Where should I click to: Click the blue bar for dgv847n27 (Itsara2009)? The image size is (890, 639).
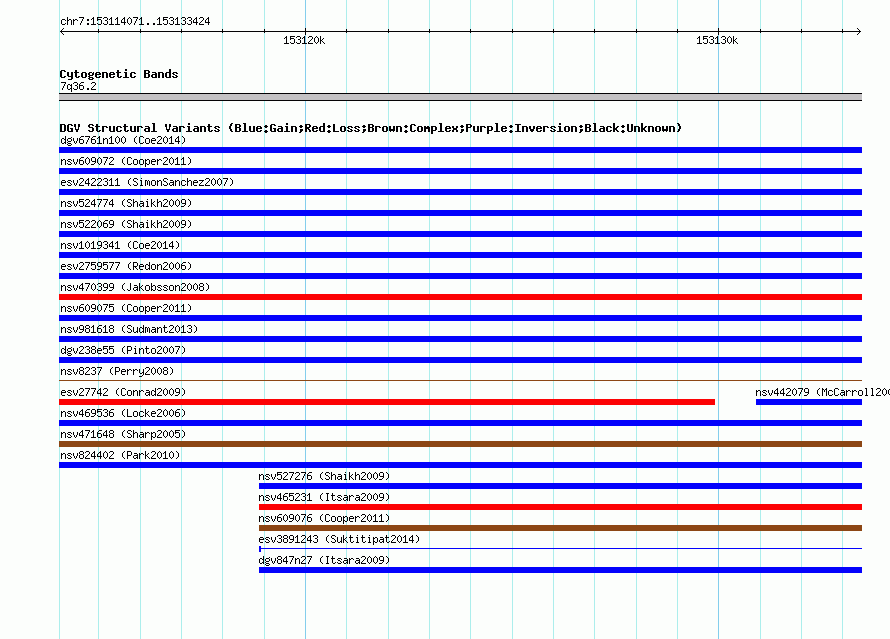click(x=560, y=570)
